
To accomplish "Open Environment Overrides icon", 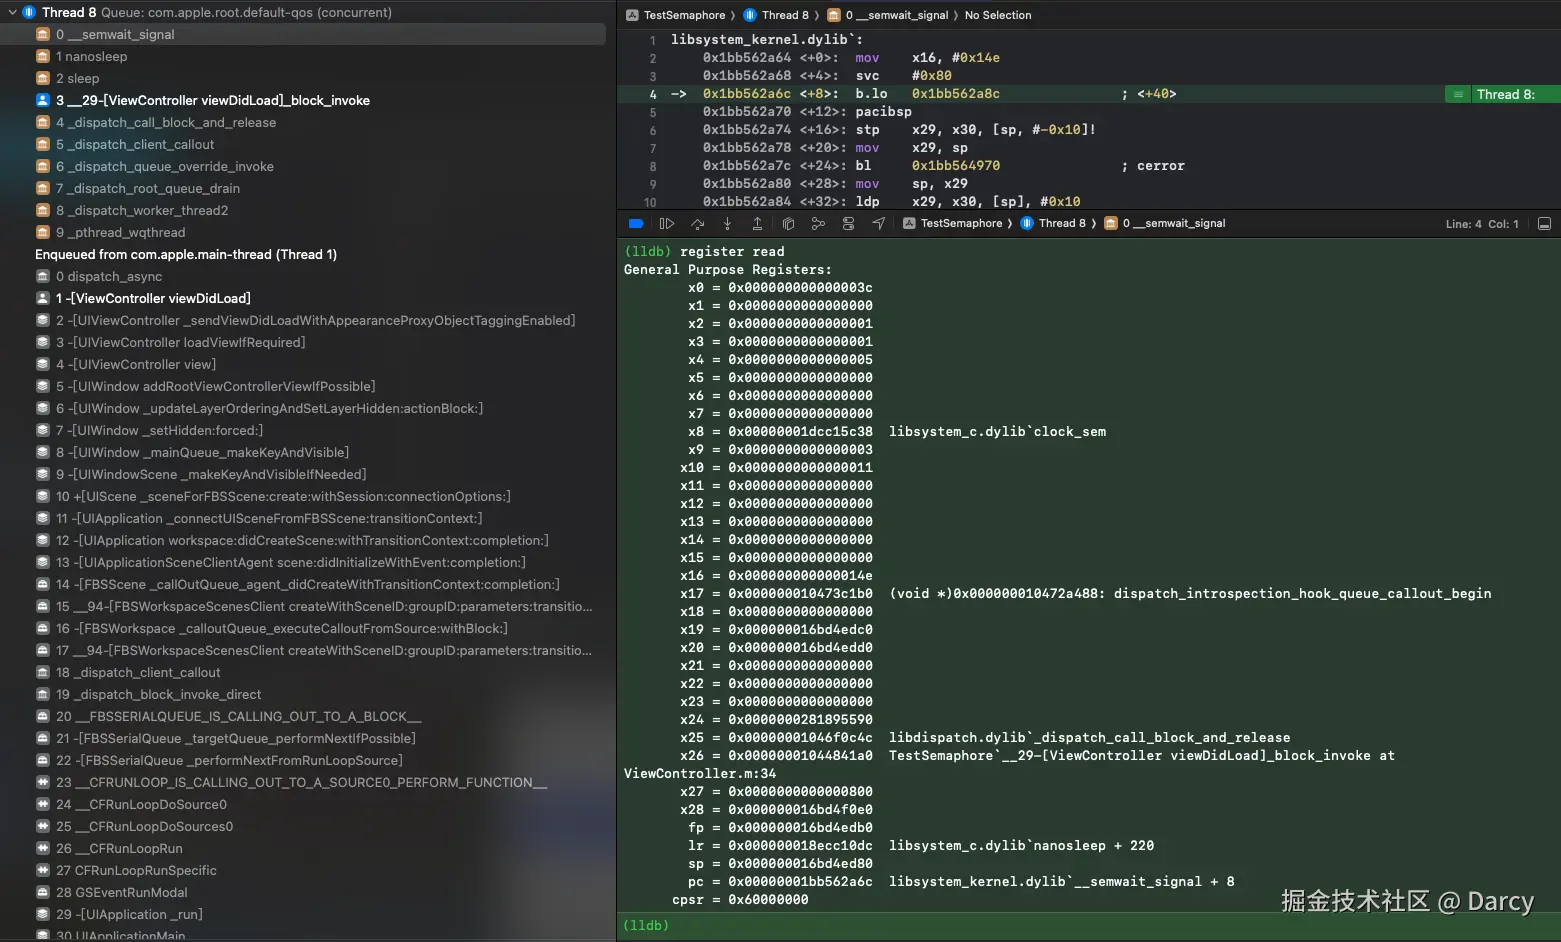I will tap(848, 224).
